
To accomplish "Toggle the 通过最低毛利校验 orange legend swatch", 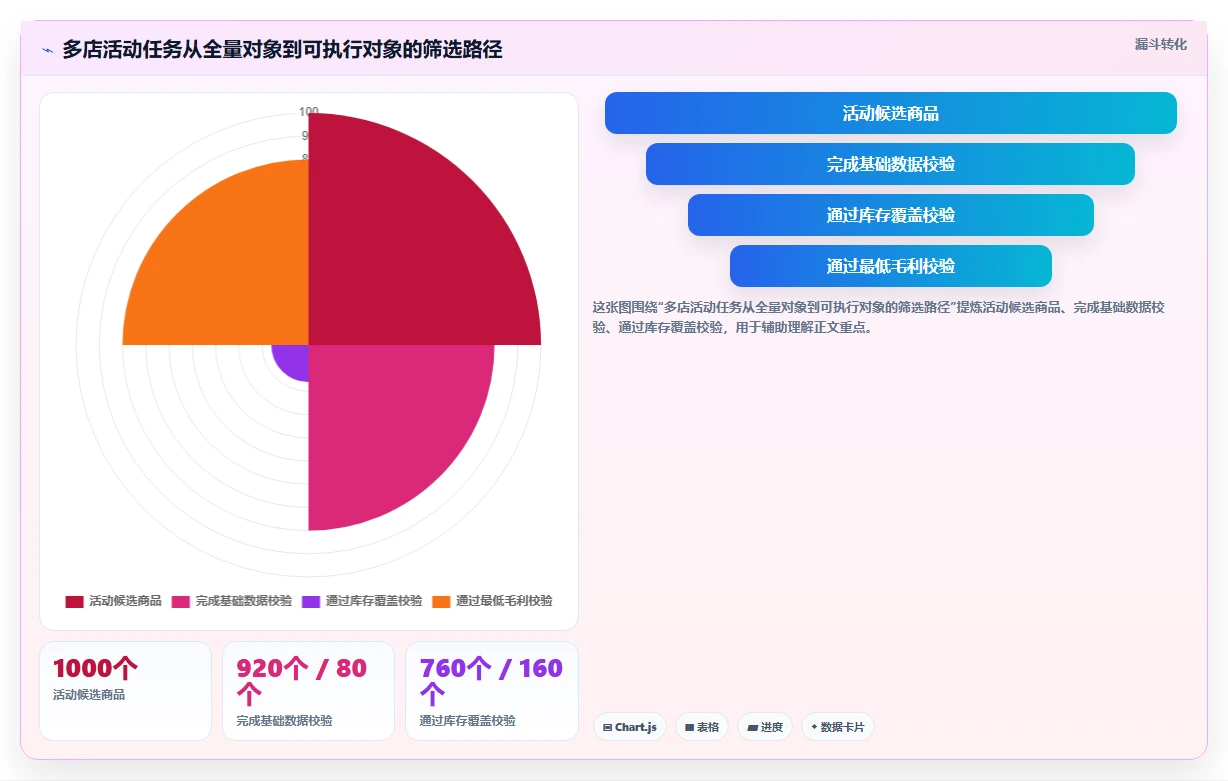I will coord(442,601).
